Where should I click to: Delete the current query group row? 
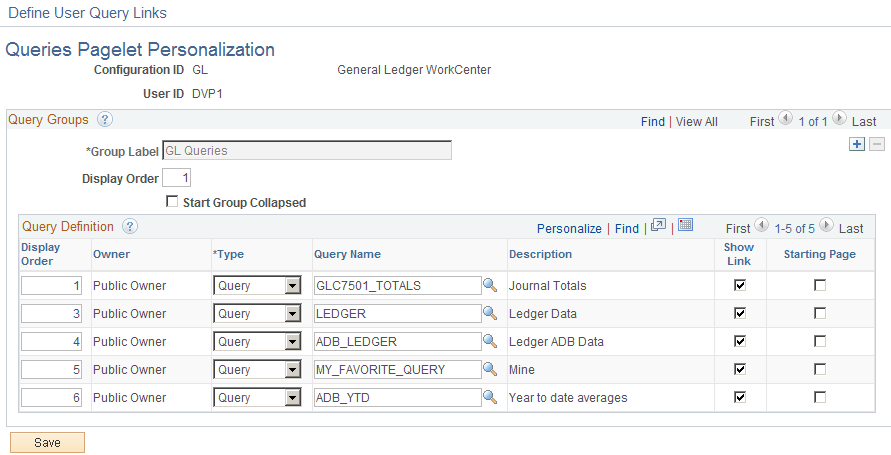click(877, 144)
